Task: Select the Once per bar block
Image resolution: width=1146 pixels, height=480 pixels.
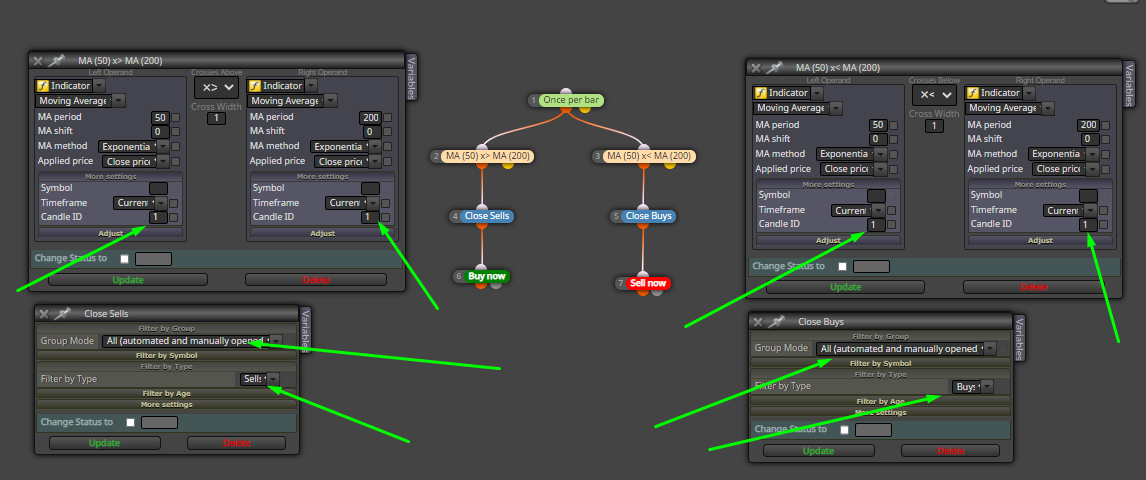Action: tap(572, 99)
